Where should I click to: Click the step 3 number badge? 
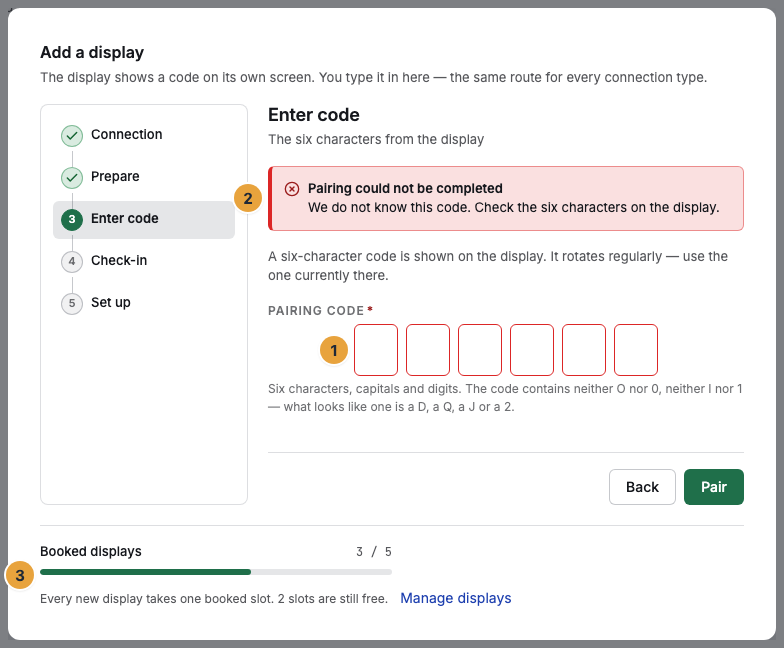pyautogui.click(x=72, y=220)
